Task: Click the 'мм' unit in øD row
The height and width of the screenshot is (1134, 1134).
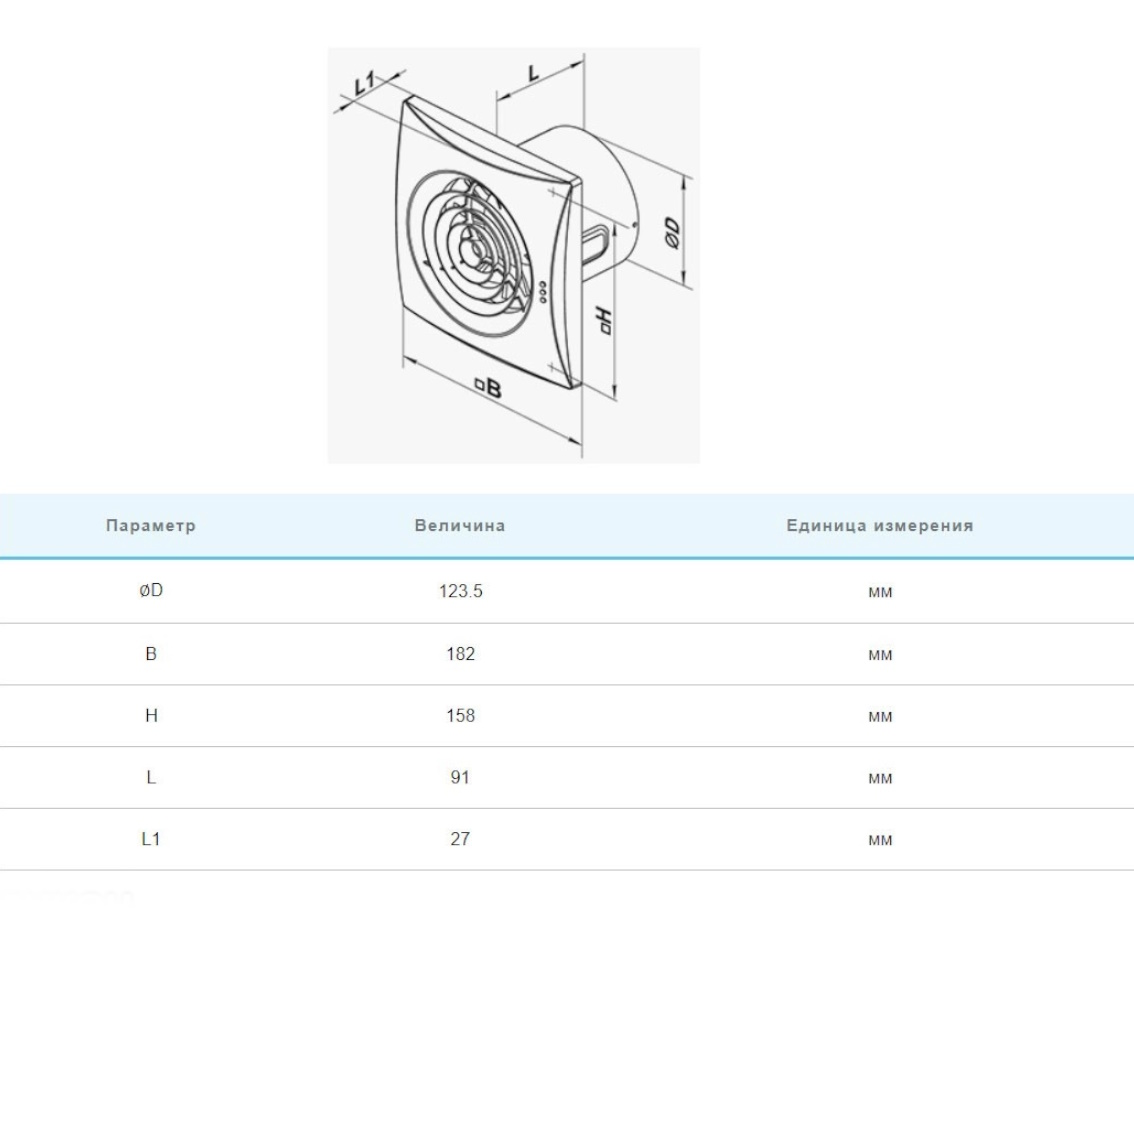Action: click(x=880, y=592)
